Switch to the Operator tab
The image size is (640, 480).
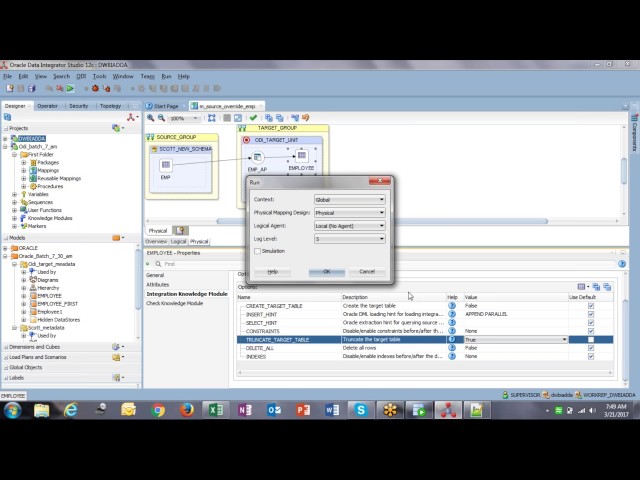(47, 106)
